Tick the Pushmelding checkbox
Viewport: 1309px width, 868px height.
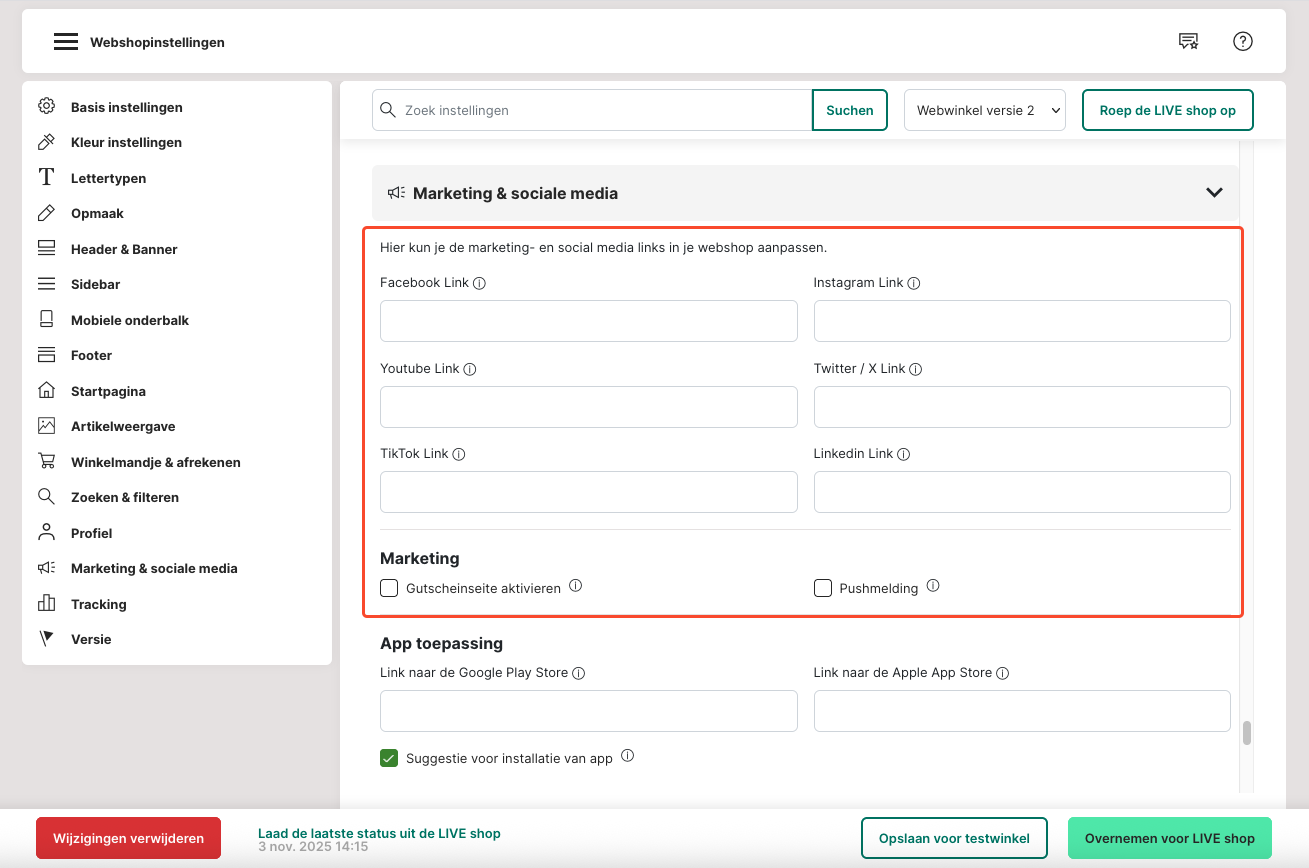(x=823, y=588)
